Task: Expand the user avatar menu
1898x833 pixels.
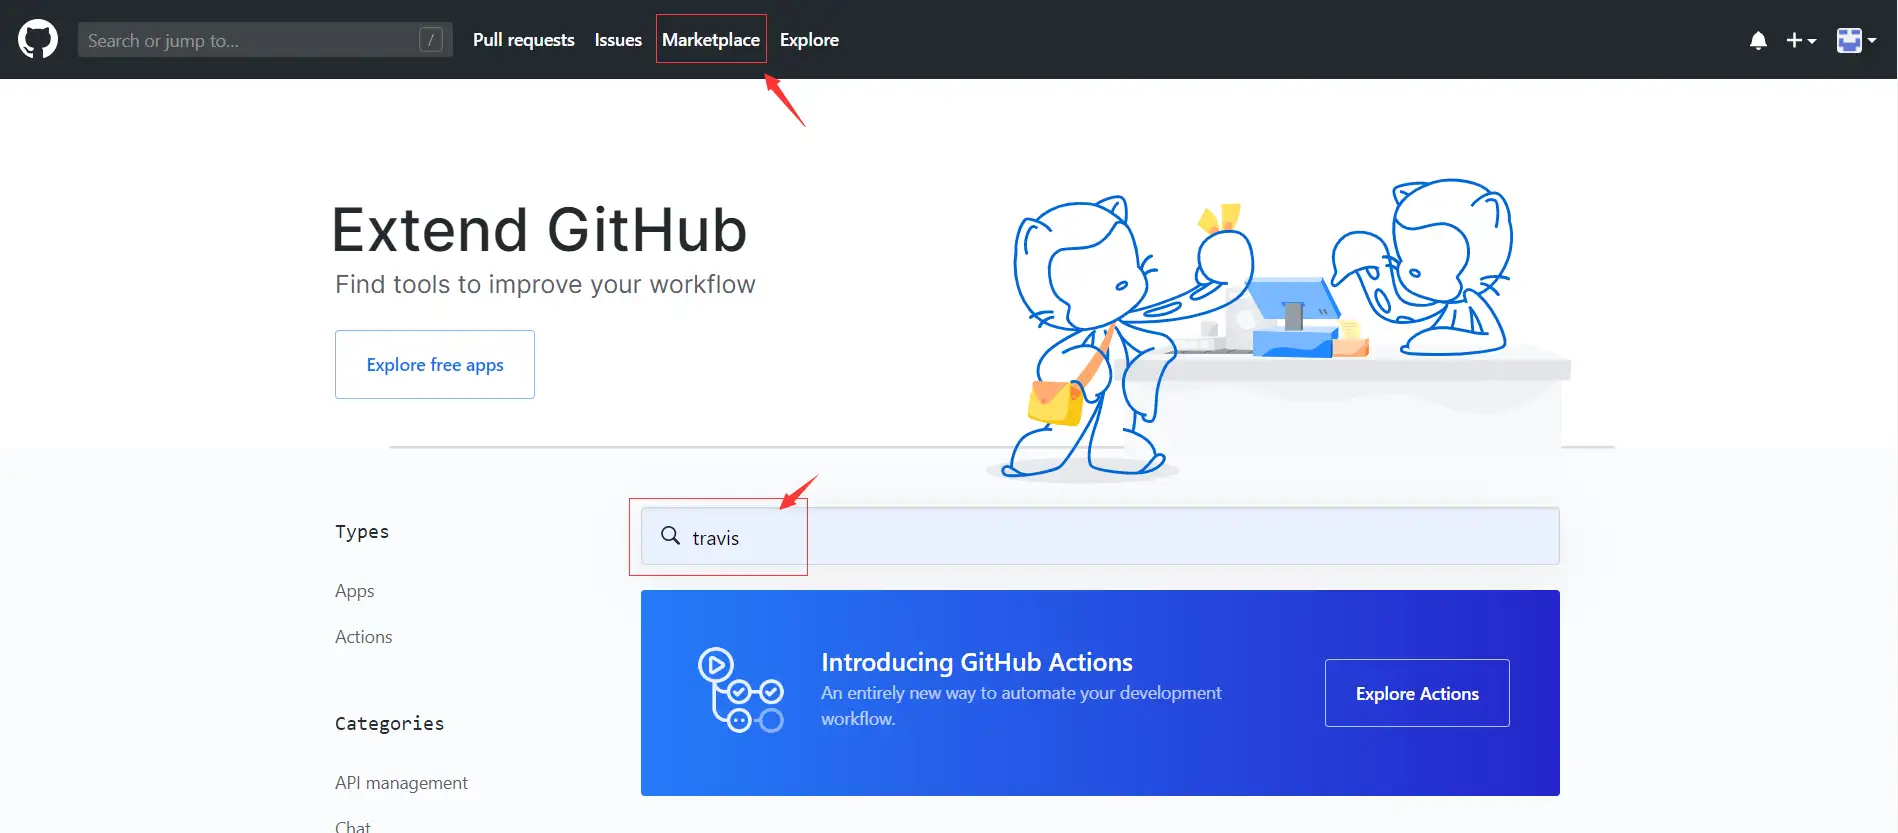Action: click(x=1855, y=40)
